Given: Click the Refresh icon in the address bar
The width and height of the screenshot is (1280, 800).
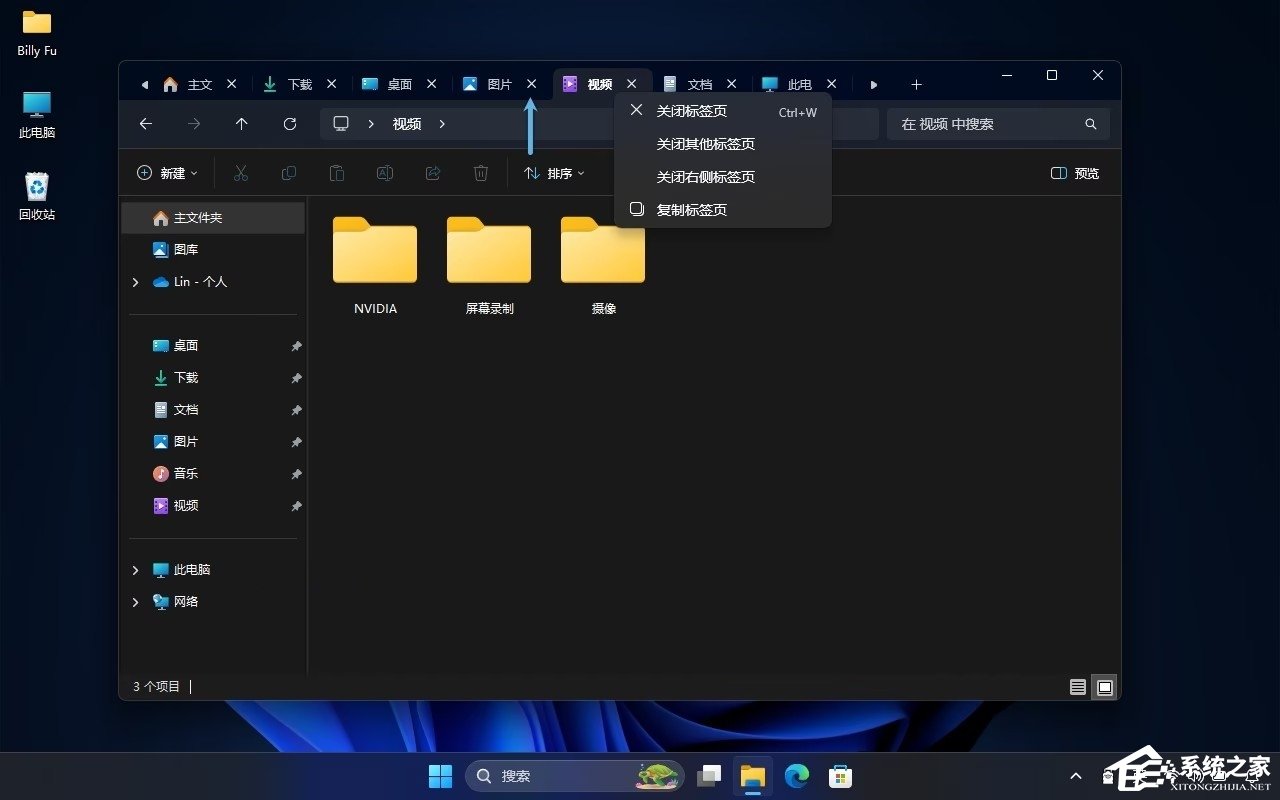Looking at the screenshot, I should pos(290,123).
